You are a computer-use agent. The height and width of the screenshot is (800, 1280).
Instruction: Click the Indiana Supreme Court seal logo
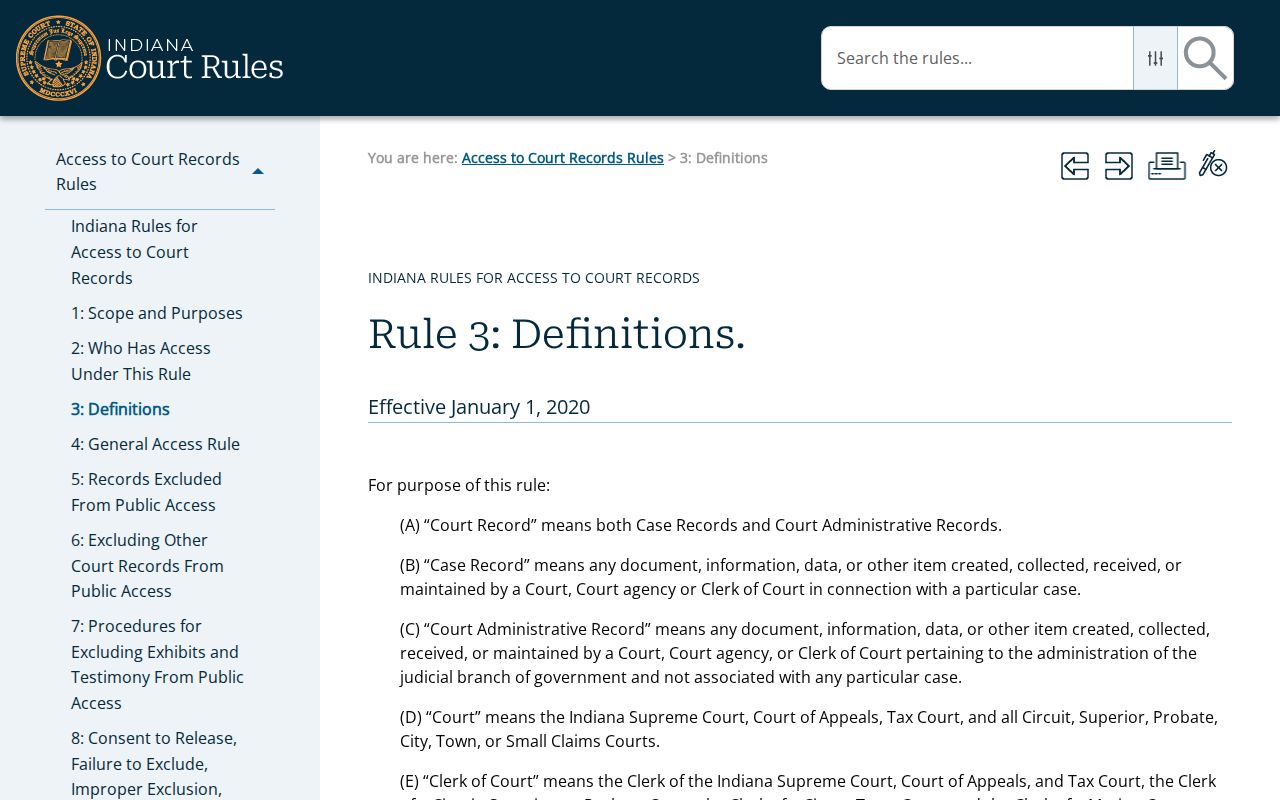click(59, 58)
